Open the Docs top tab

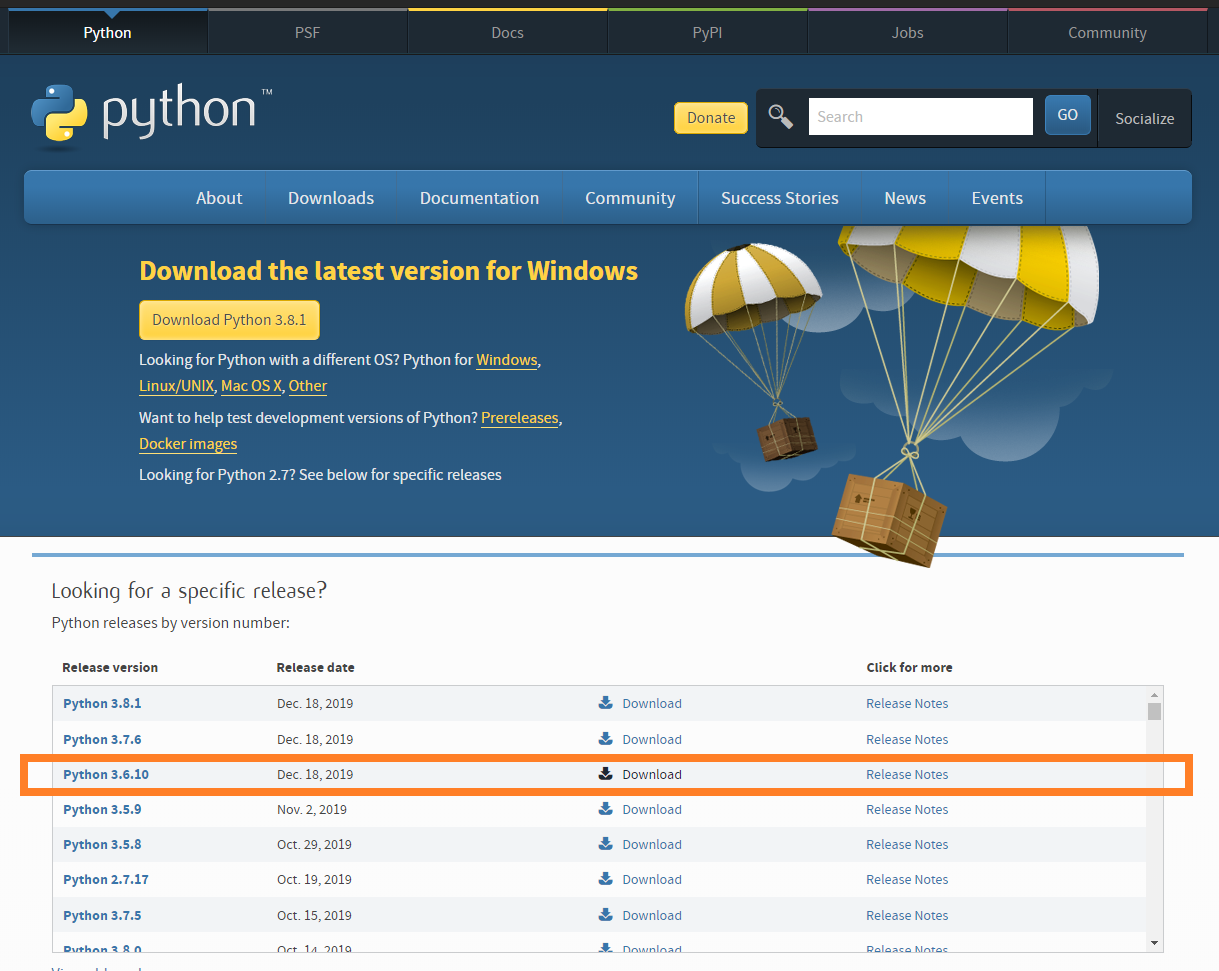click(508, 32)
